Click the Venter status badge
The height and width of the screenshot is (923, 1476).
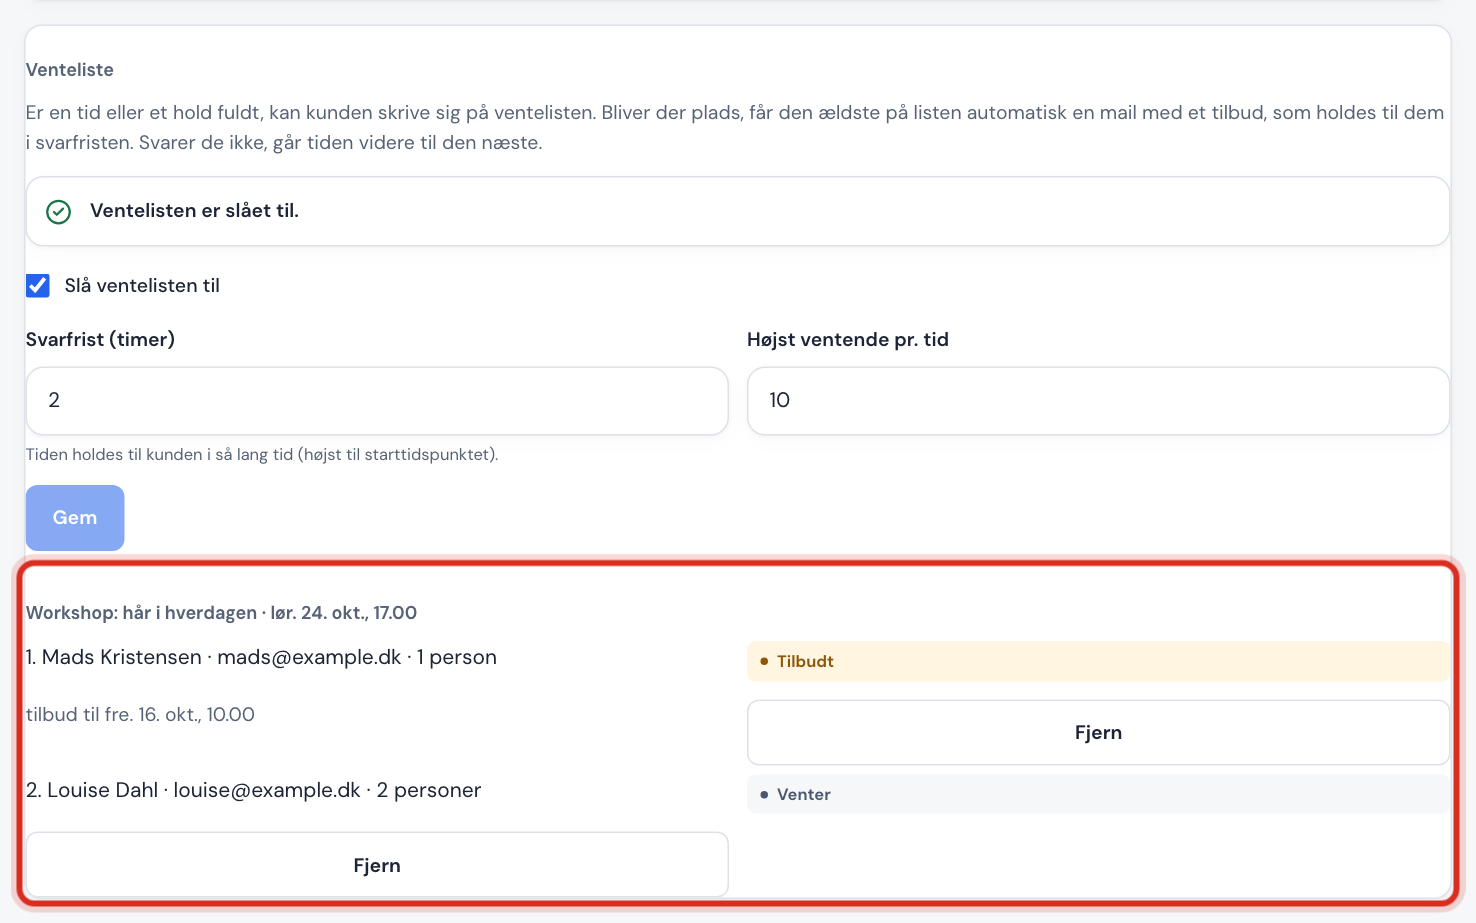(x=1098, y=795)
